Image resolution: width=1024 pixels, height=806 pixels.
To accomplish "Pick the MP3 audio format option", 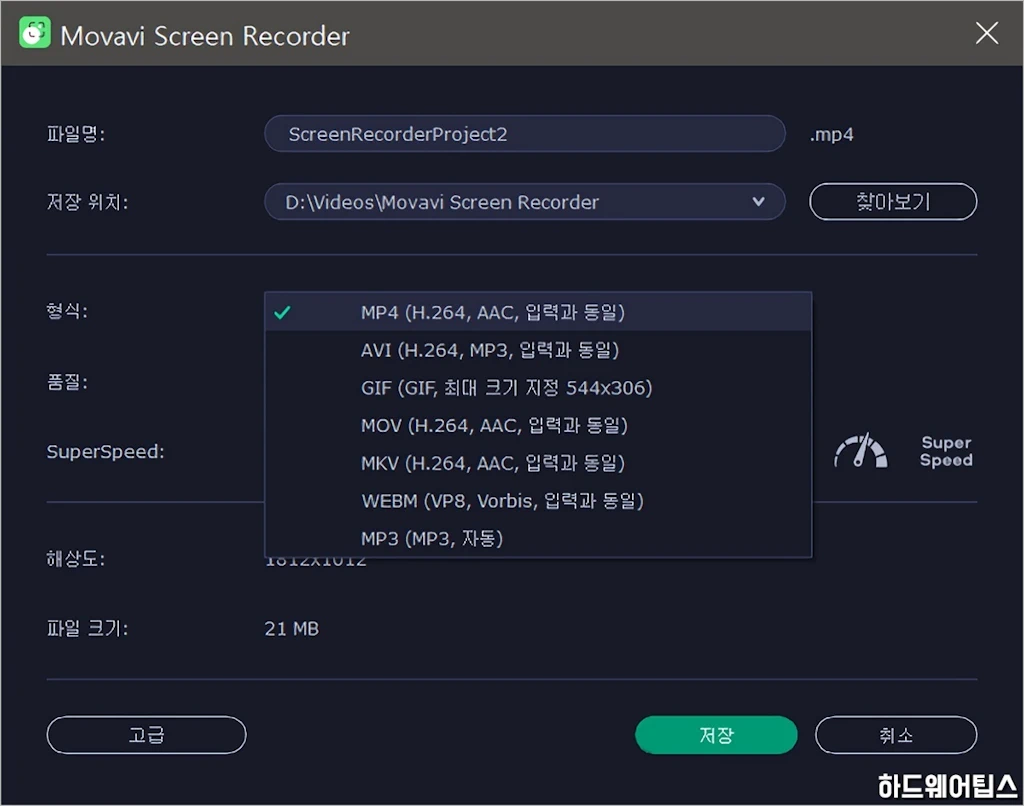I will tap(538, 539).
